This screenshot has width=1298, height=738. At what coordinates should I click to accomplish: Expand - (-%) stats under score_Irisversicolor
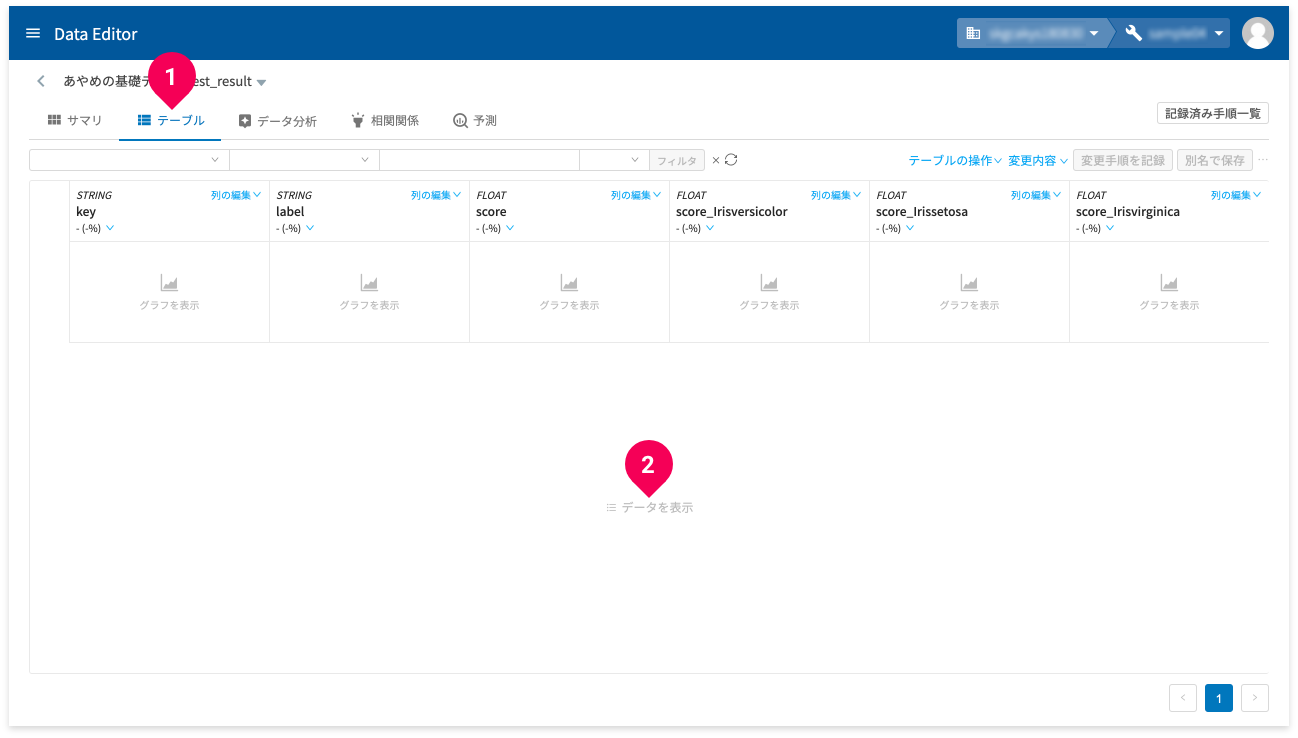(x=710, y=228)
